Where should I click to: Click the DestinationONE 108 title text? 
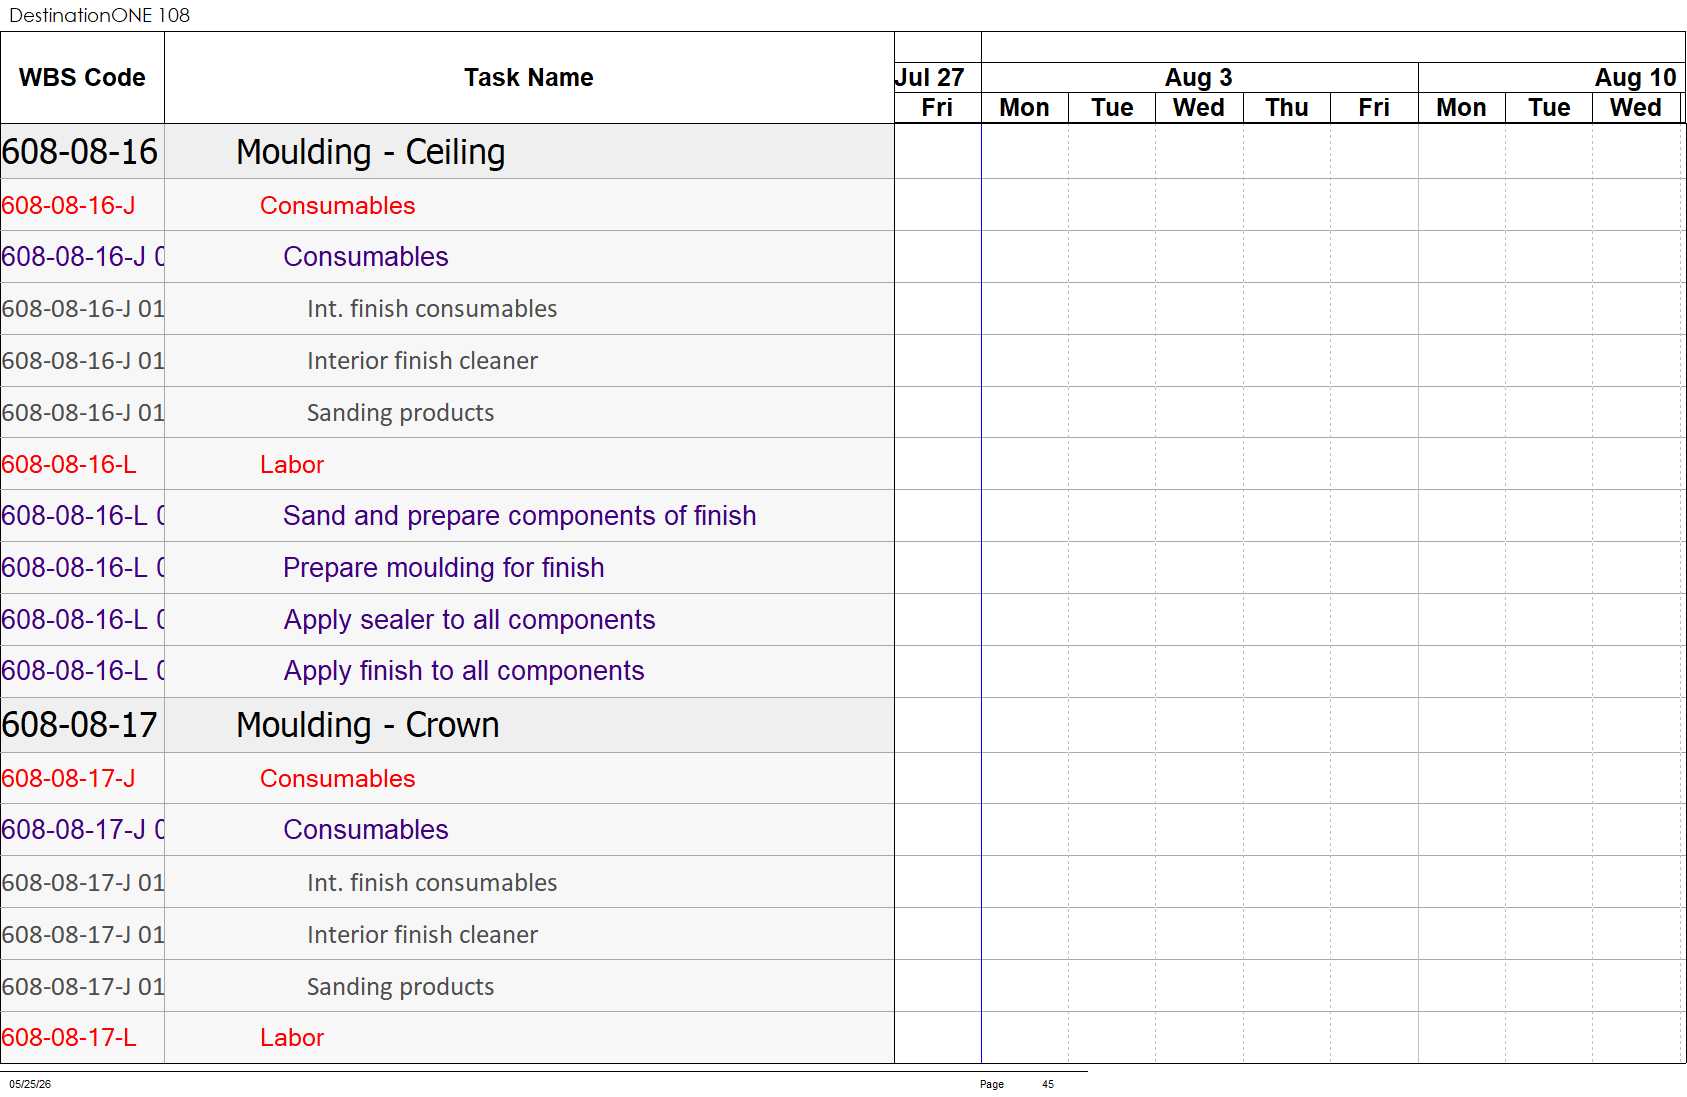(99, 15)
